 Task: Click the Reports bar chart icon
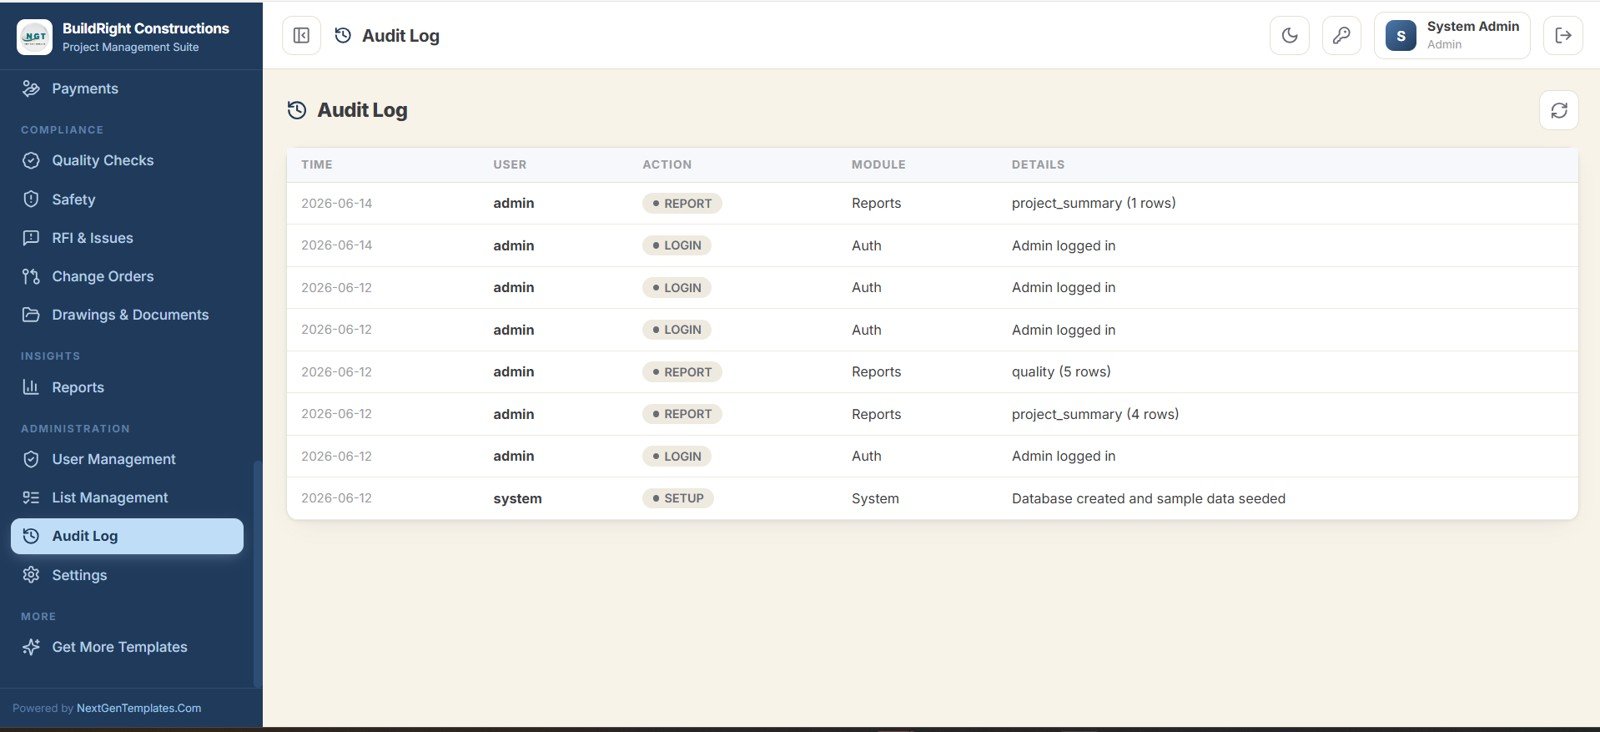(31, 387)
